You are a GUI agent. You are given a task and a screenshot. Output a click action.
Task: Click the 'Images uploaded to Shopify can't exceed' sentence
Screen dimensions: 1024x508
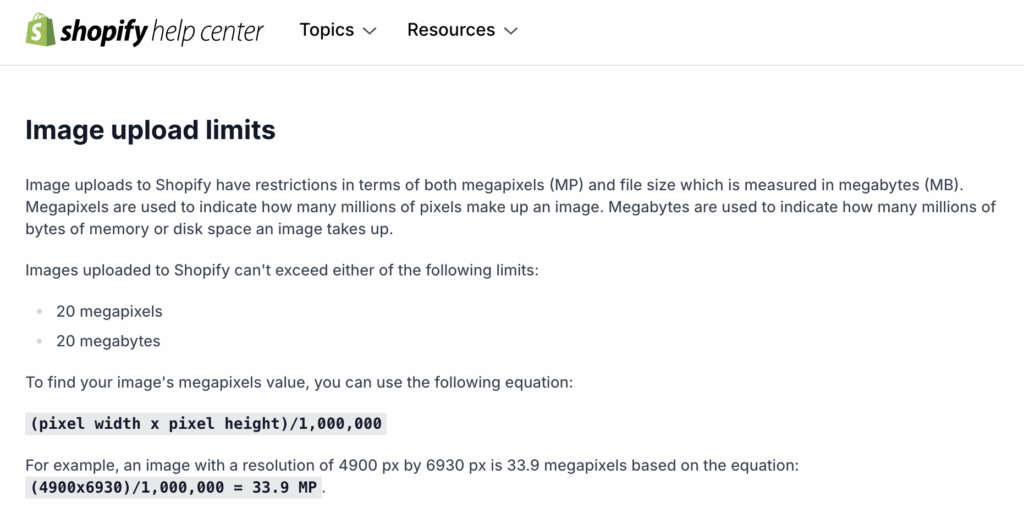pos(281,270)
